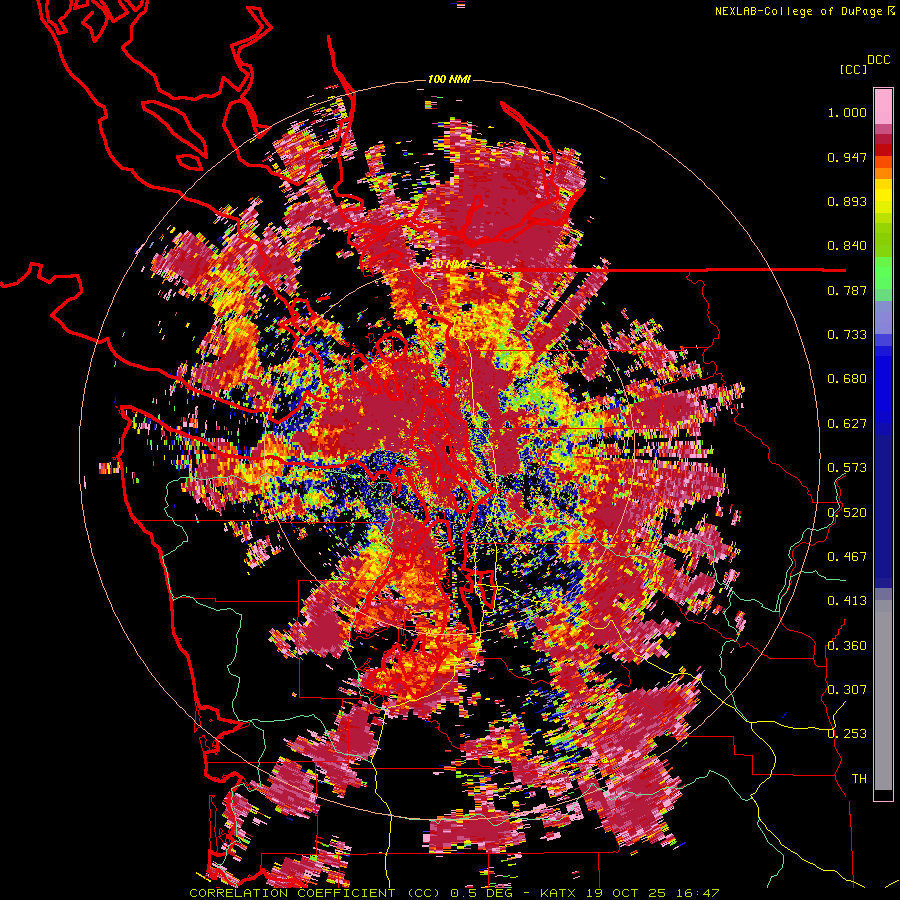900x900 pixels.
Task: Click the light pink top color bar segment
Action: [883, 106]
